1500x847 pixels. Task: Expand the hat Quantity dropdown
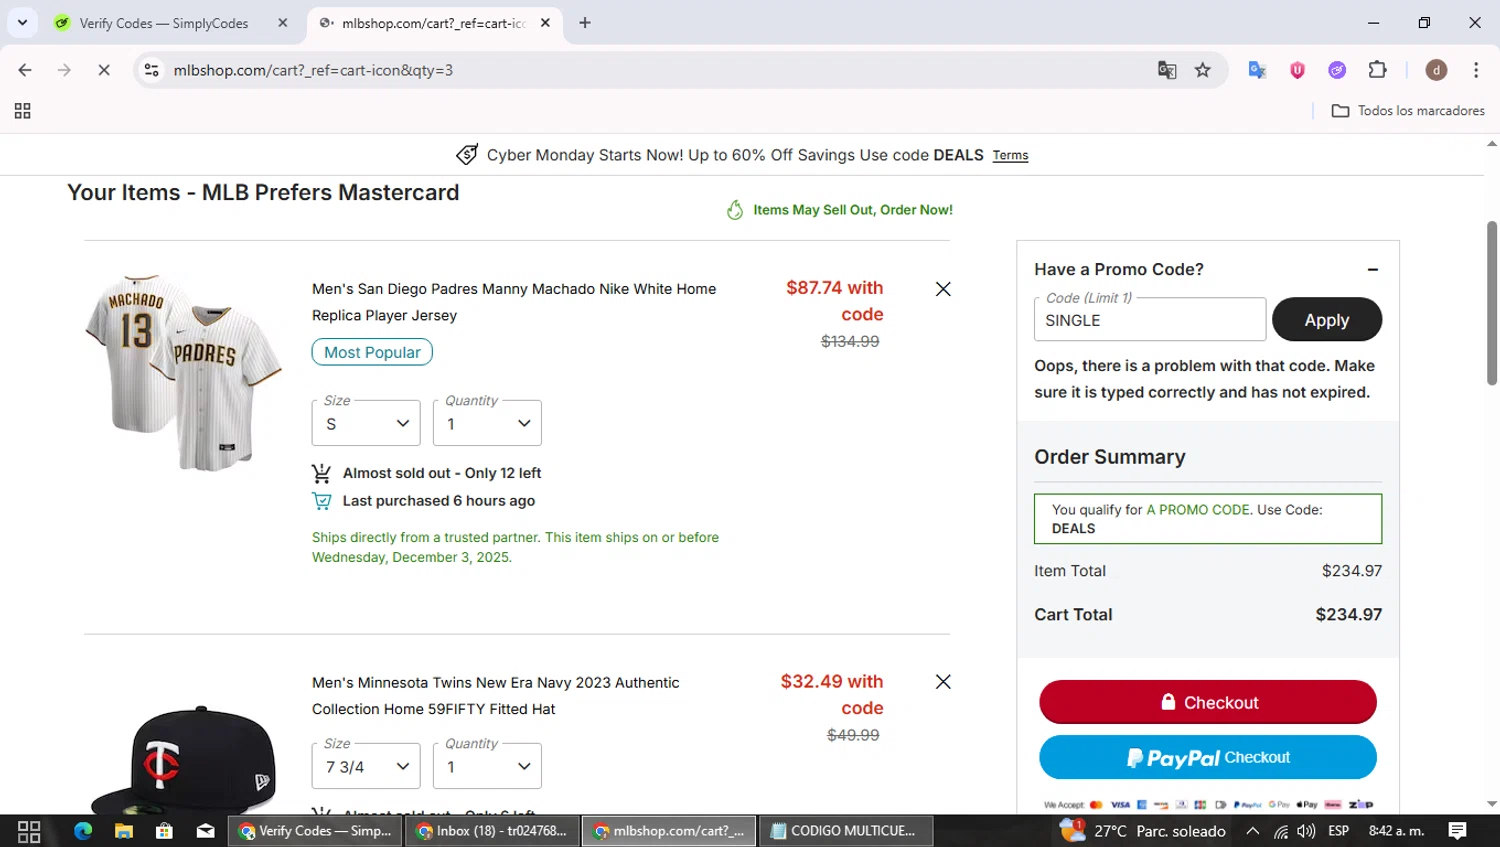click(487, 766)
